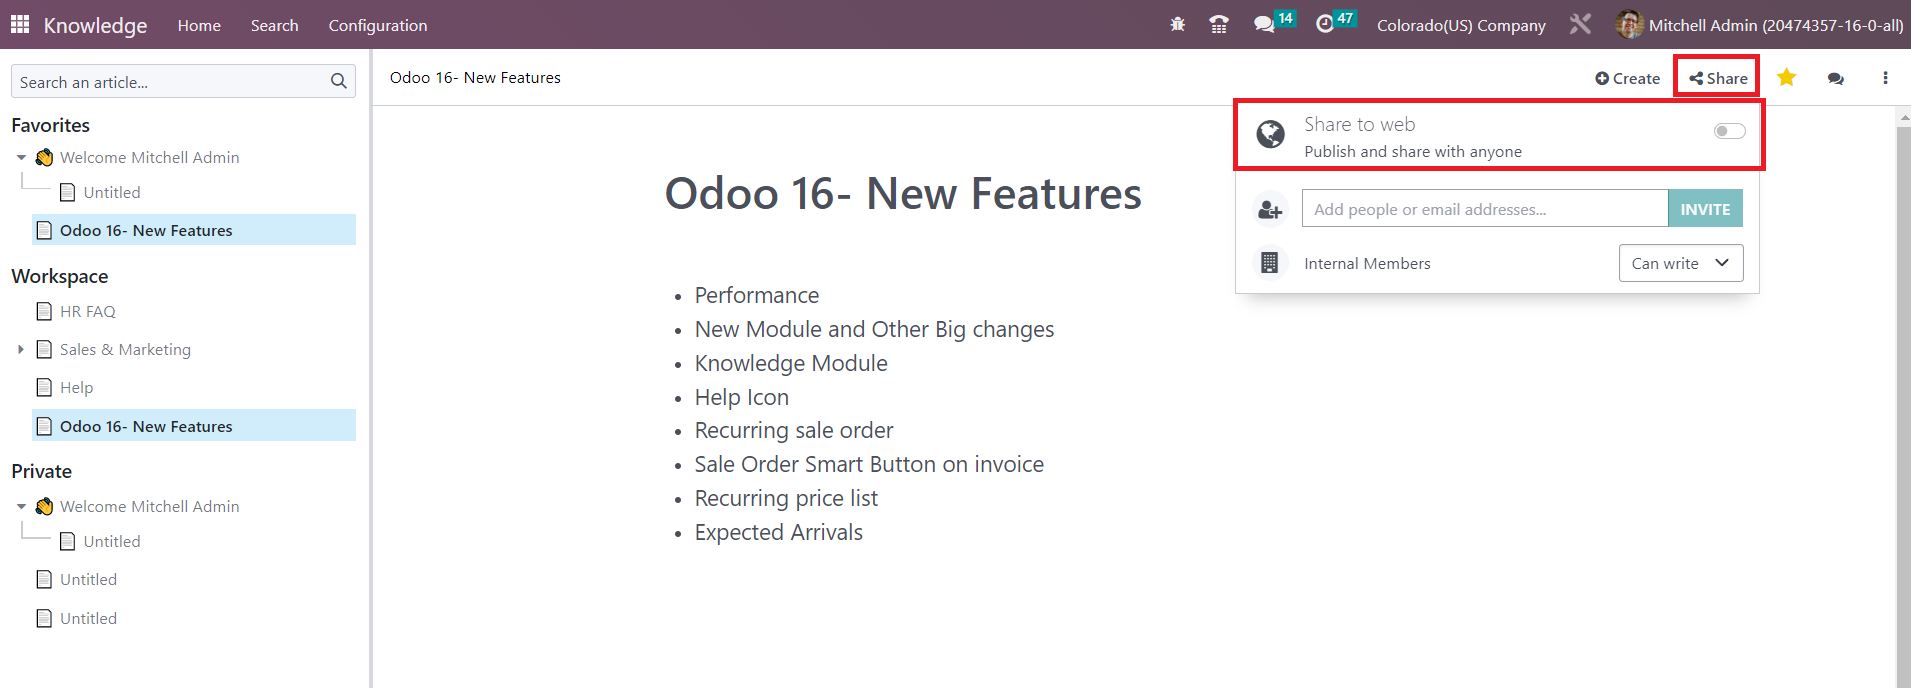Click the favorite star icon
Screen dimensions: 1911x688
(1787, 77)
